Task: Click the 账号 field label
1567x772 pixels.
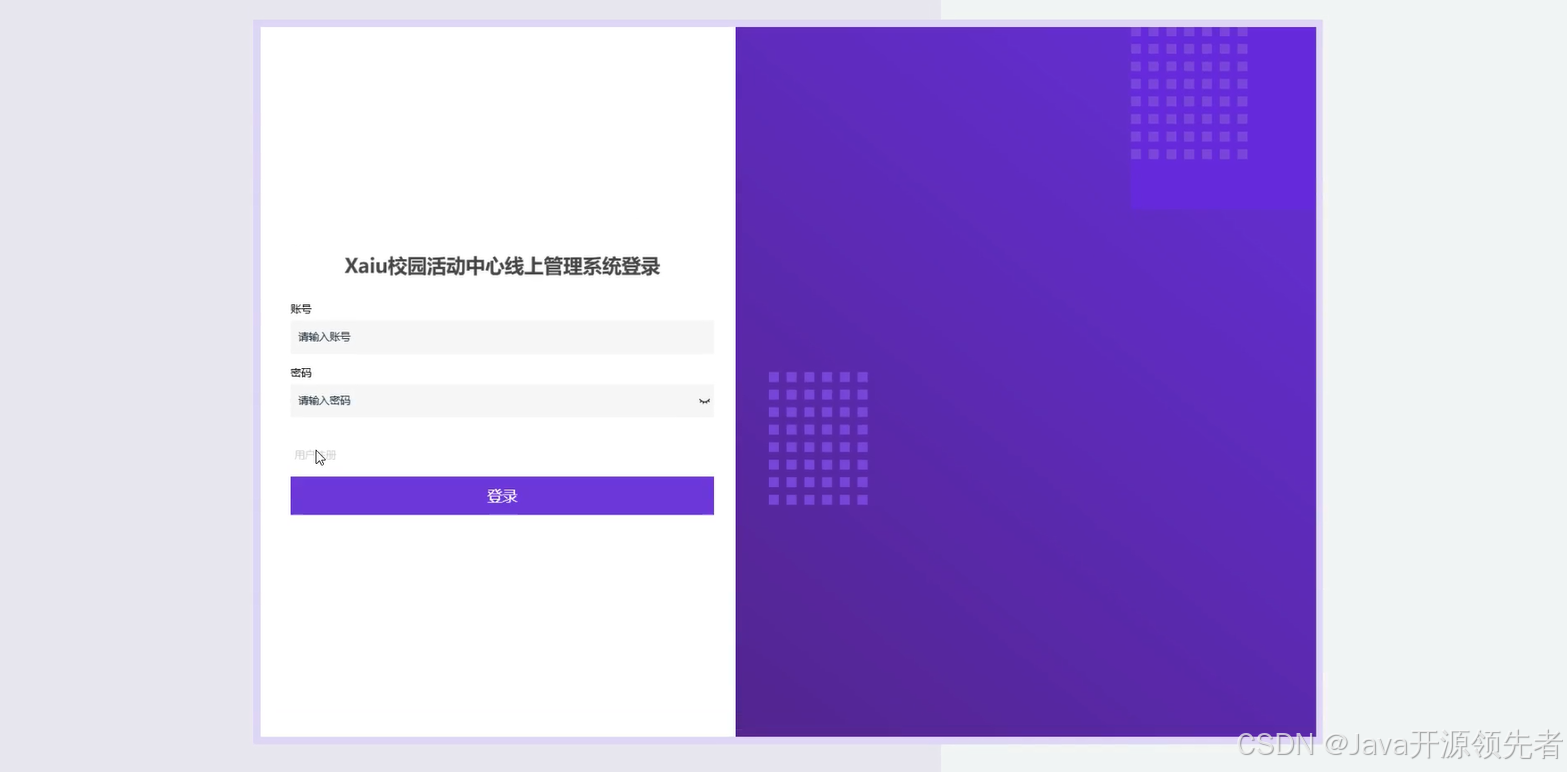Action: click(300, 308)
